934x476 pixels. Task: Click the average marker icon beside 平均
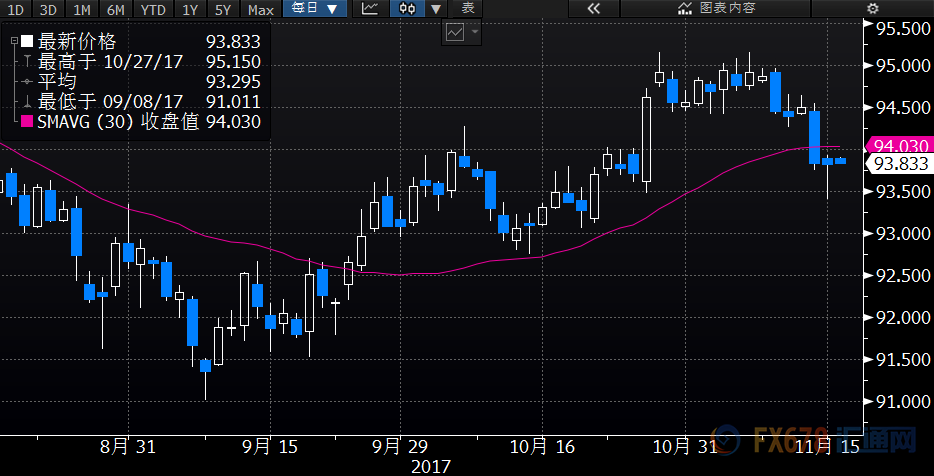pyautogui.click(x=27, y=82)
